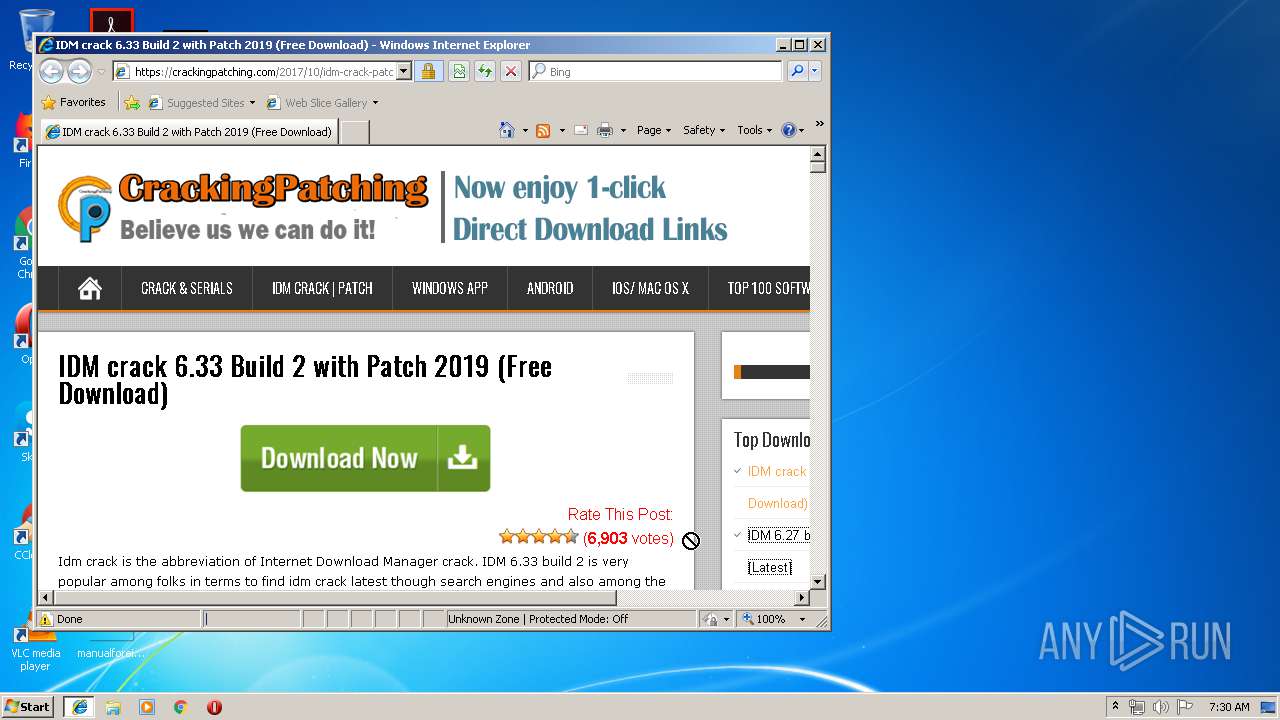Image resolution: width=1280 pixels, height=720 pixels.
Task: Go forward with the browser Forward arrow
Action: (79, 71)
